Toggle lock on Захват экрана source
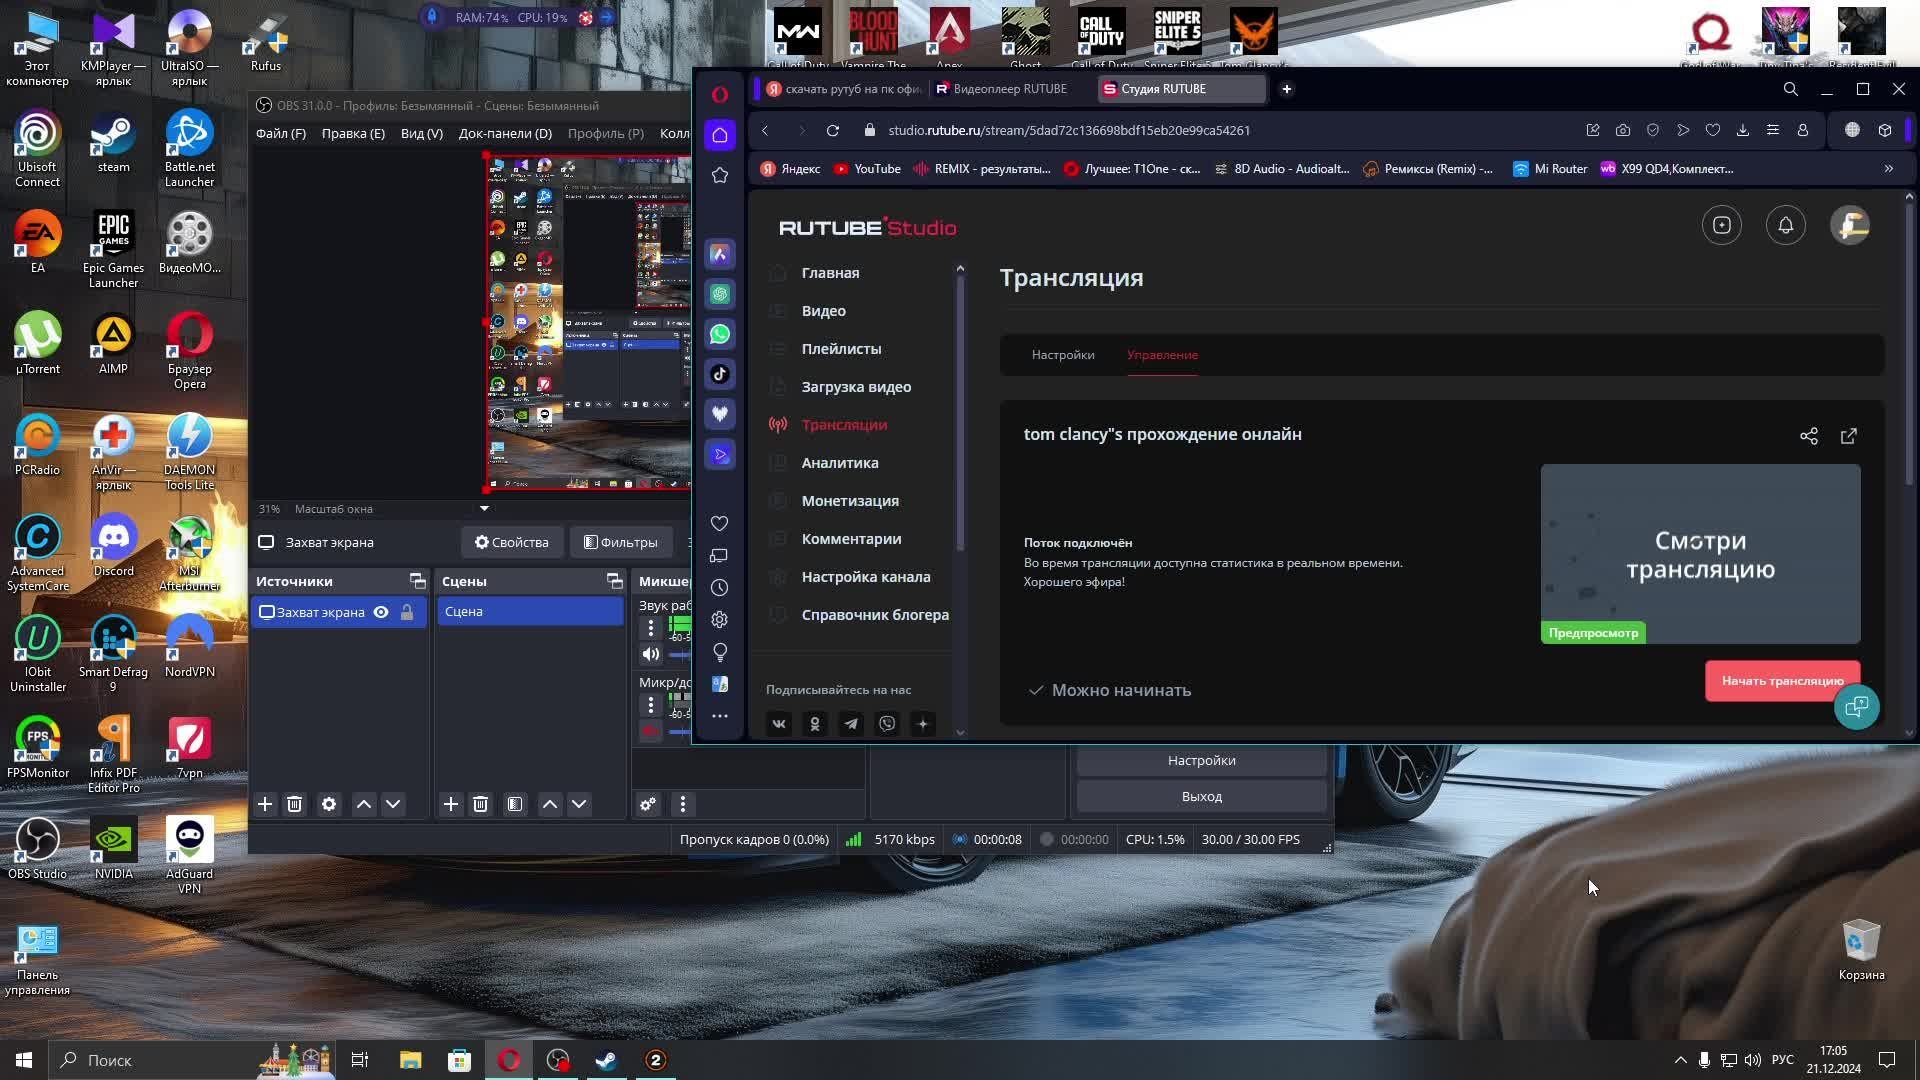 [x=407, y=612]
